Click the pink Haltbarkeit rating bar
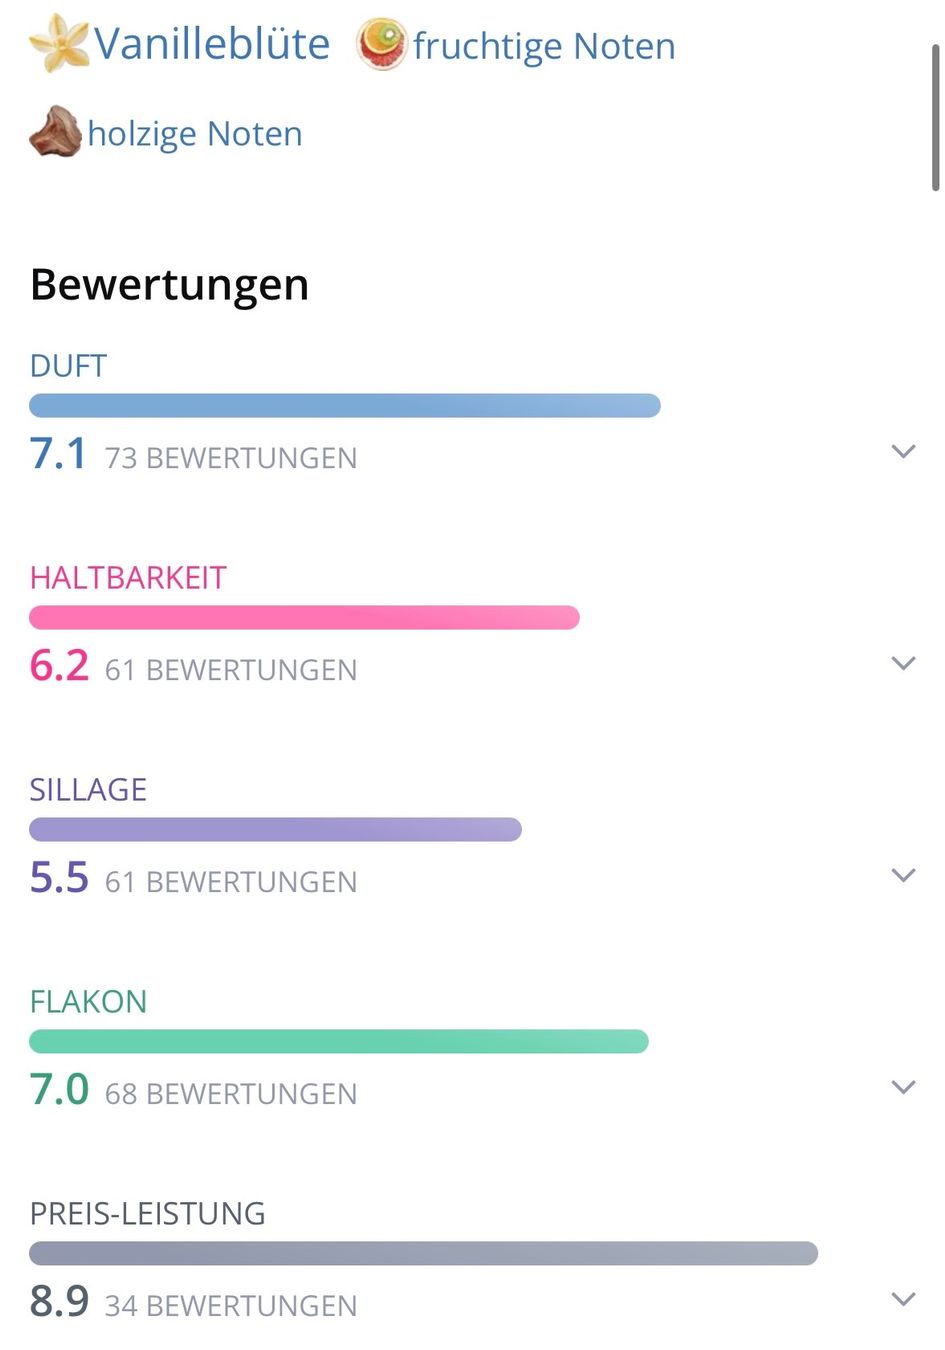The image size is (945, 1350). tap(304, 617)
